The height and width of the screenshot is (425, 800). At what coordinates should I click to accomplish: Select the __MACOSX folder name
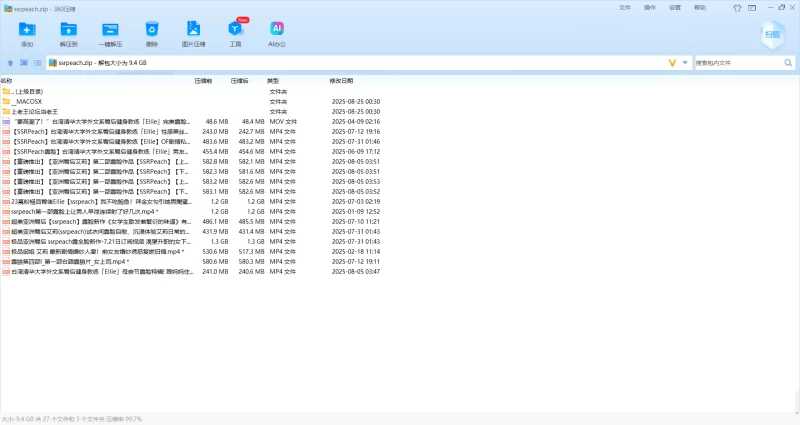tap(27, 102)
